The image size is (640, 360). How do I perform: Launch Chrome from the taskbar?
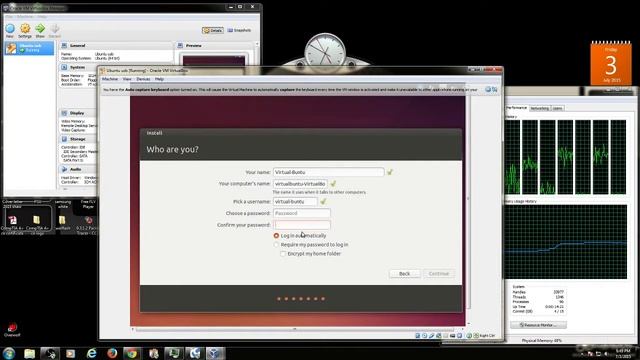[132, 353]
